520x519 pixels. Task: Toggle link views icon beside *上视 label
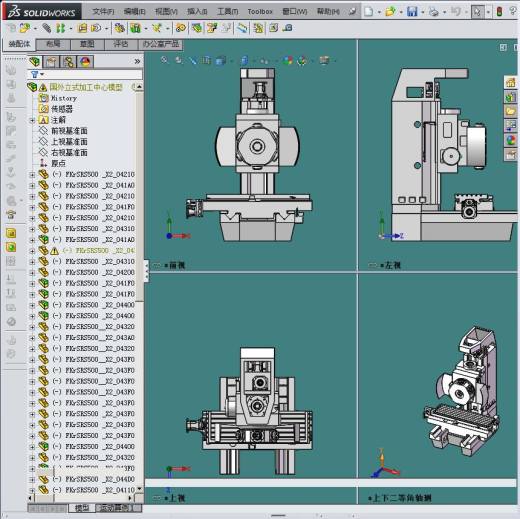(x=156, y=498)
